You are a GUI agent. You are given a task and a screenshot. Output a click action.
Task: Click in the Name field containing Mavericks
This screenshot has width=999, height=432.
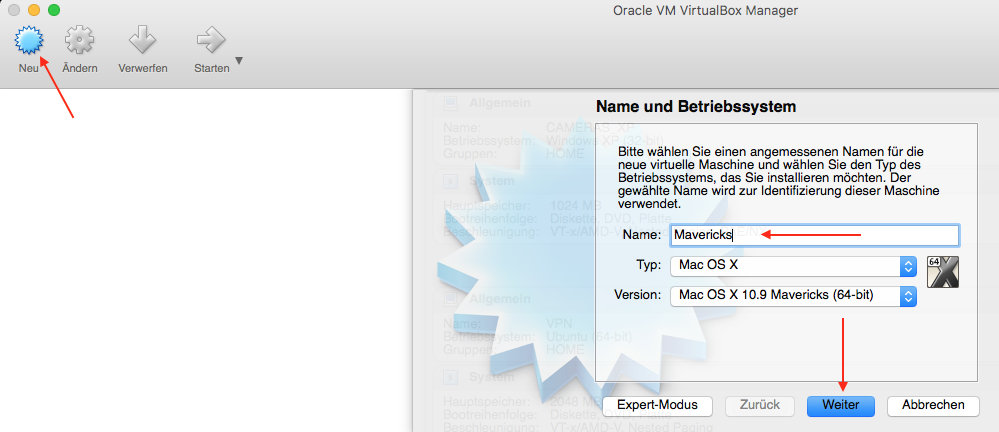click(814, 235)
